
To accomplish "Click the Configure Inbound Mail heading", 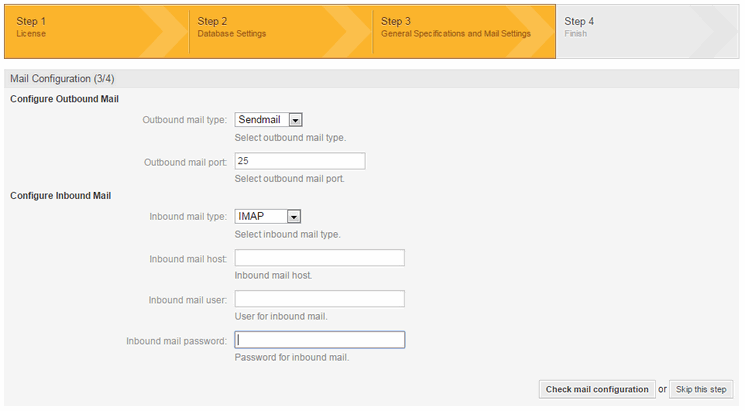I will (60, 195).
